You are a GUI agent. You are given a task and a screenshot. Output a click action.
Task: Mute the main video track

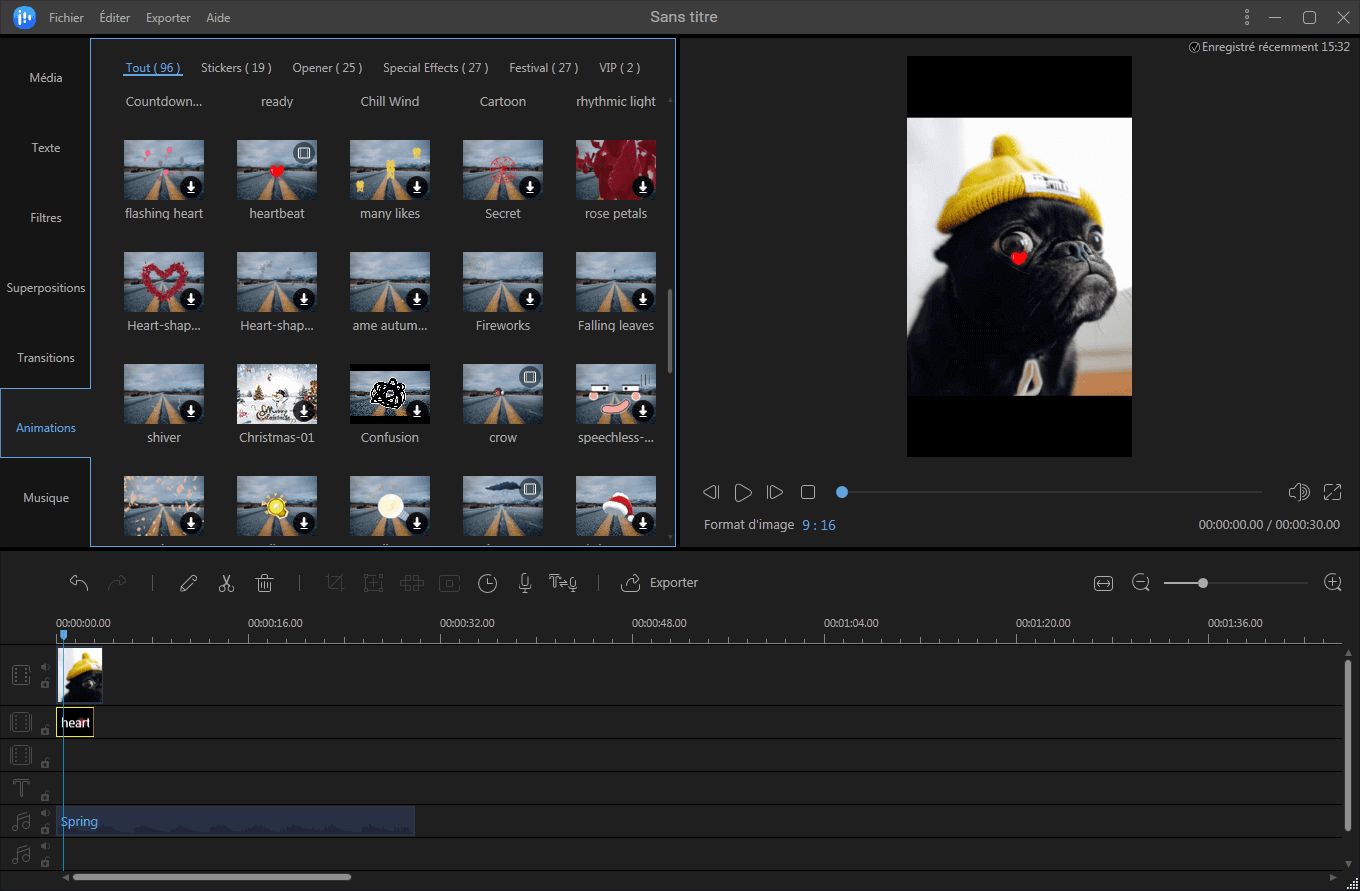(45, 667)
